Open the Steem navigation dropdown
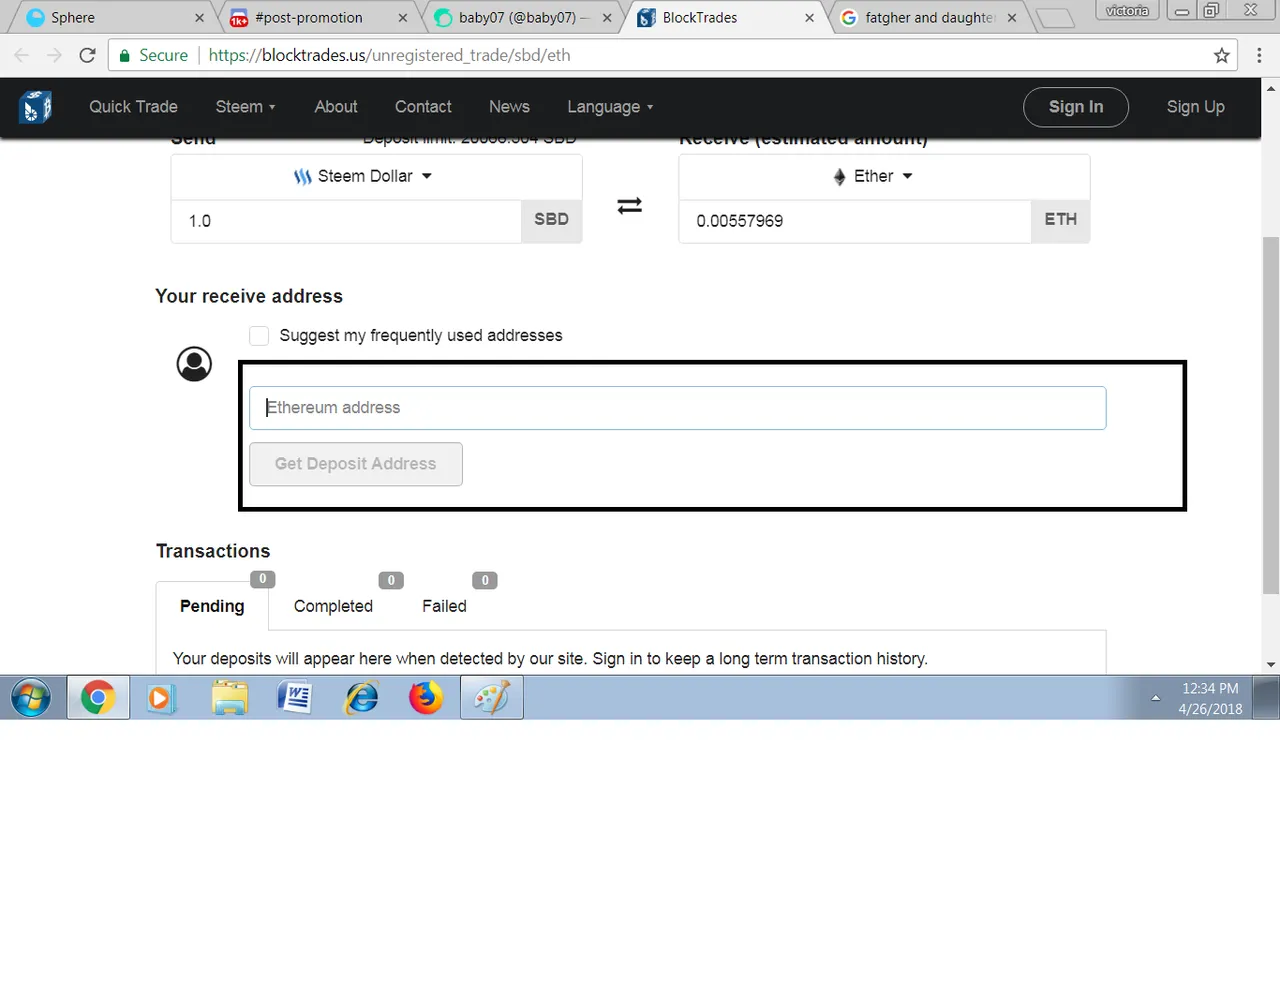This screenshot has height=997, width=1280. point(245,107)
